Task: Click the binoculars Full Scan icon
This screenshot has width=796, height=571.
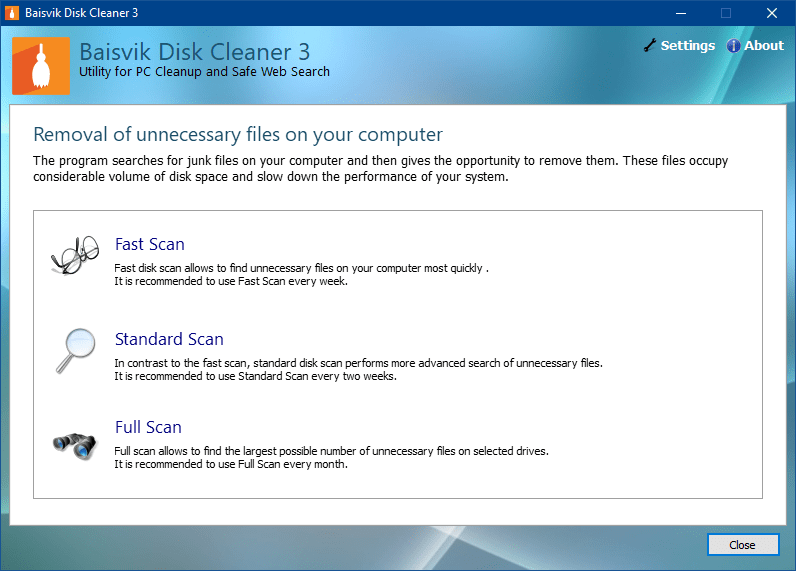Action: coord(75,445)
